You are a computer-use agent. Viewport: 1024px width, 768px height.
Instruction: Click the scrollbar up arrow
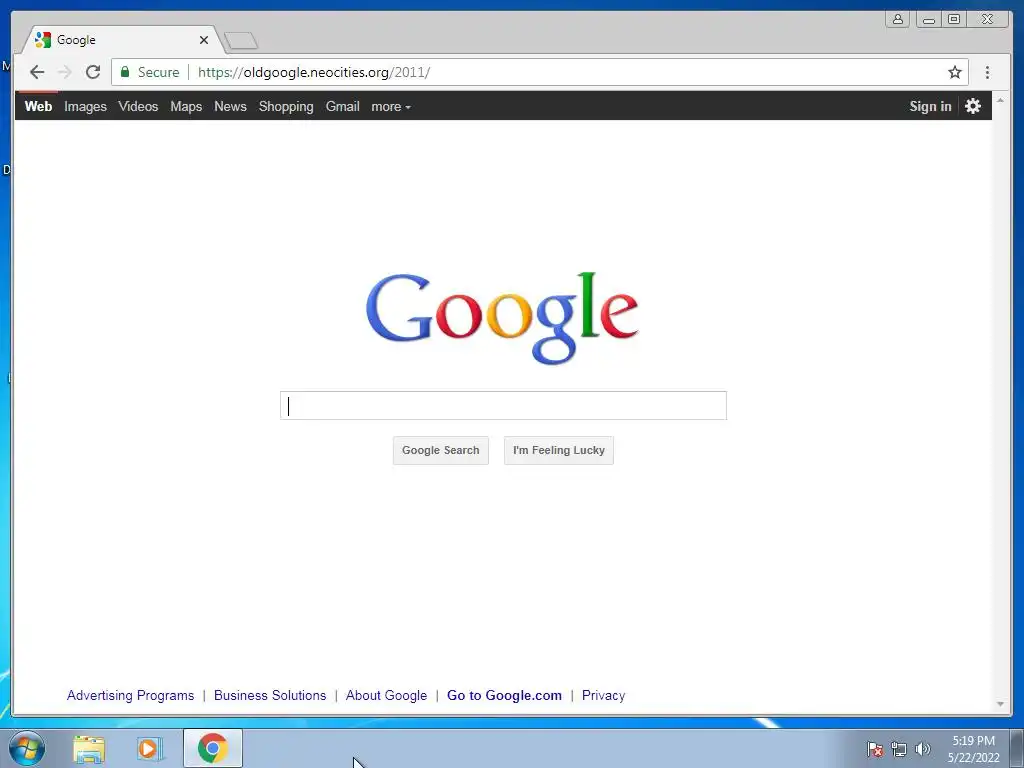[1000, 101]
